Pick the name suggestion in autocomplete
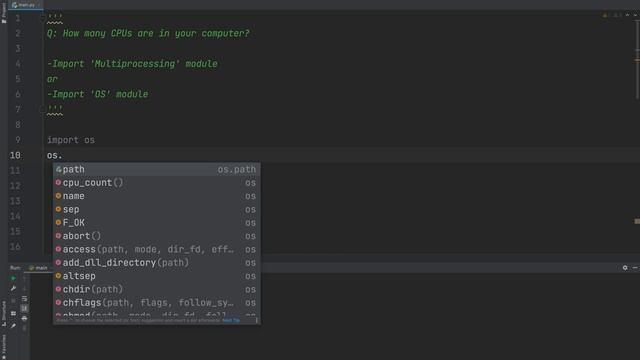This screenshot has height=360, width=640. coord(157,196)
